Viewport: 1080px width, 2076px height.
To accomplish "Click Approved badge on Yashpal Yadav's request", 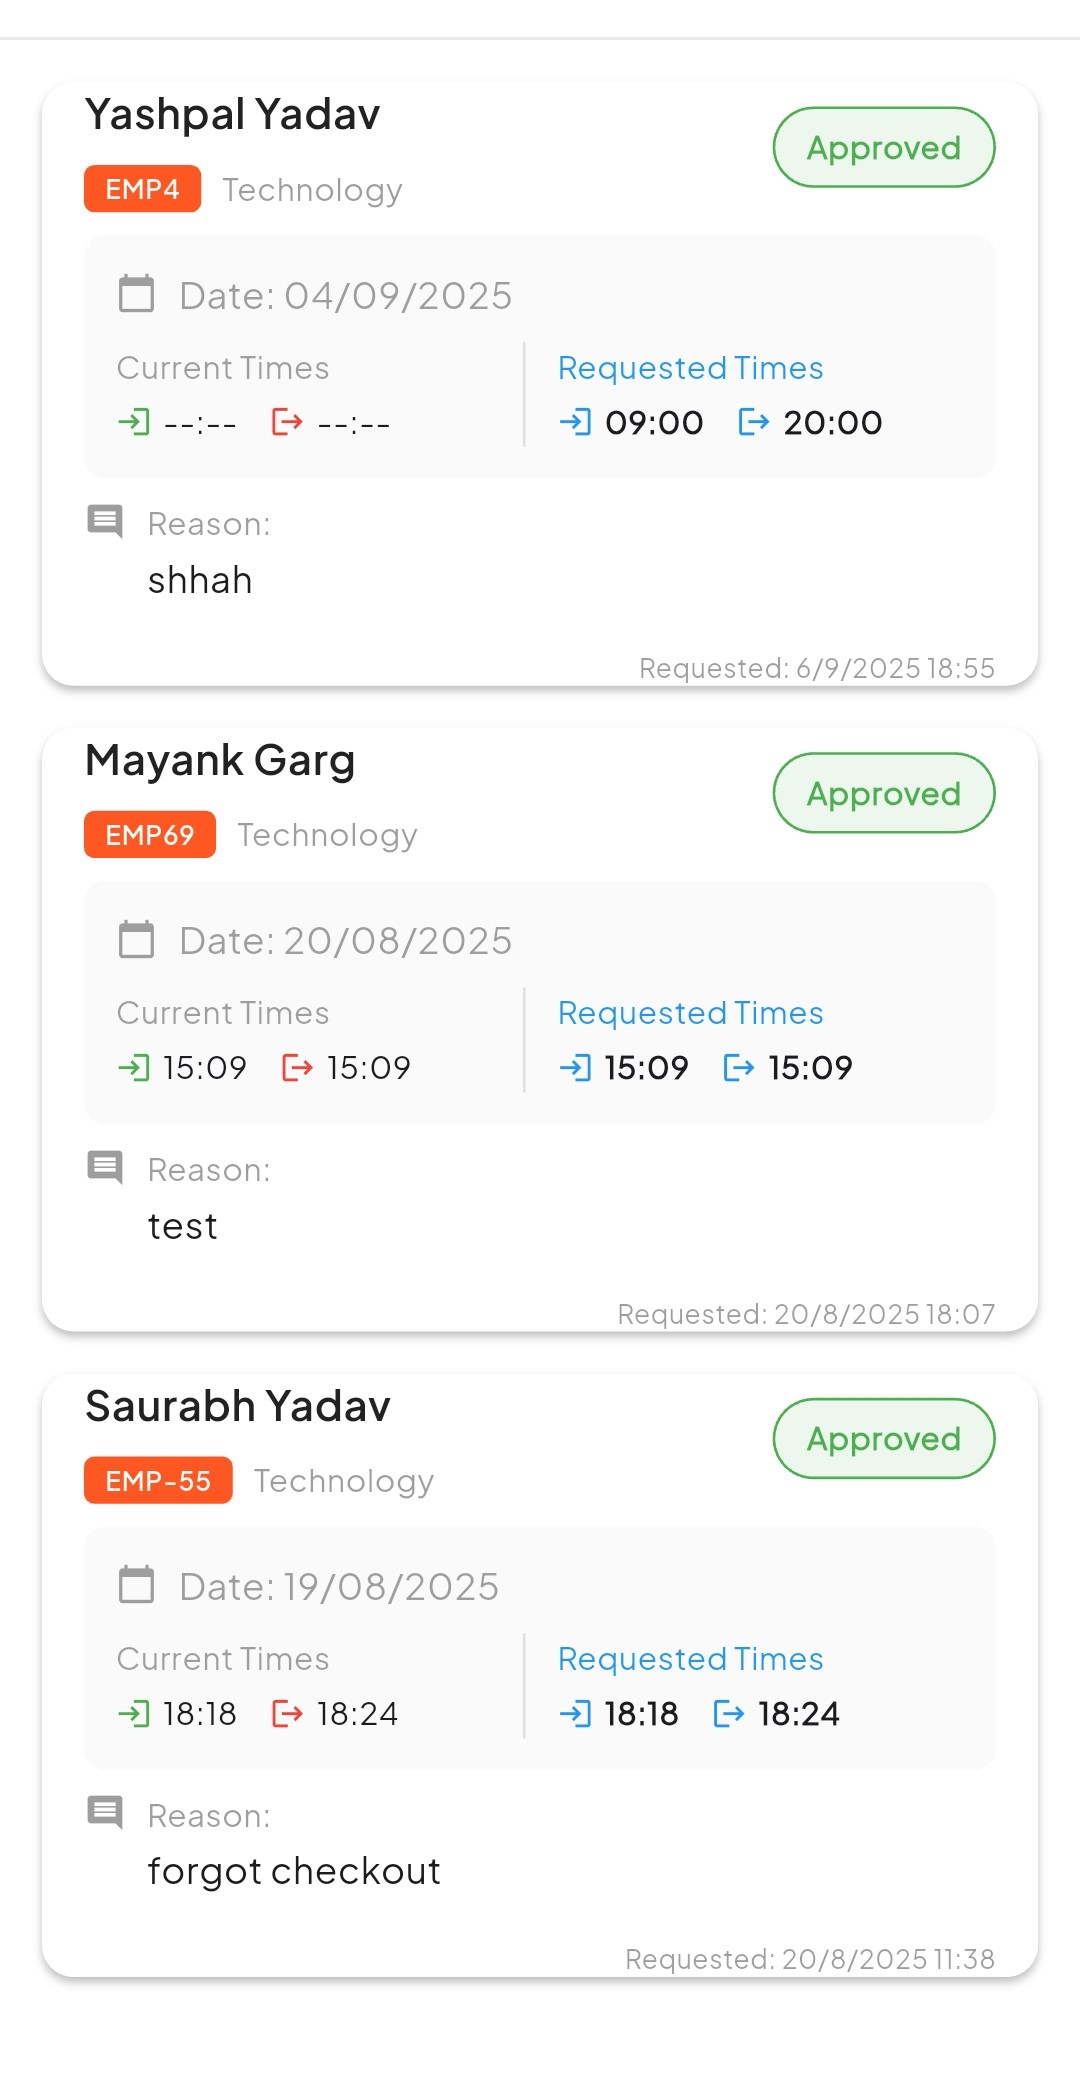I will coord(883,148).
